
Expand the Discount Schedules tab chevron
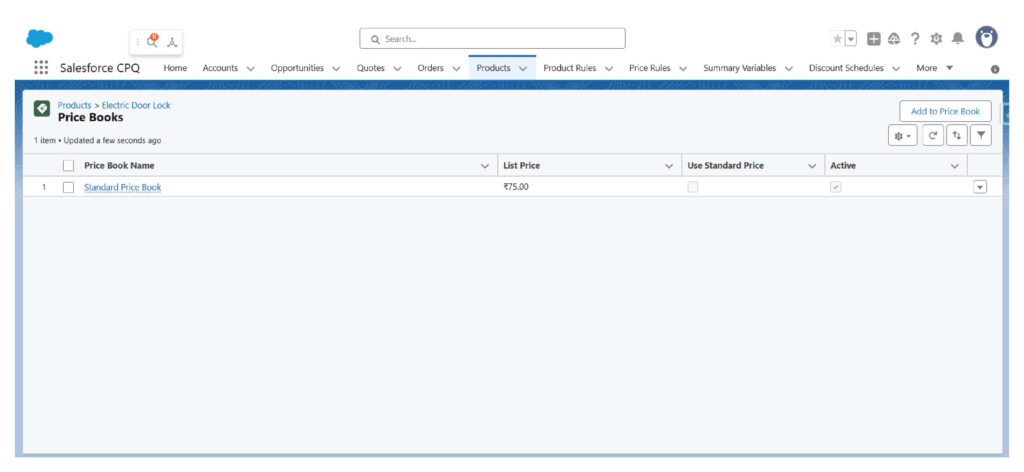(x=896, y=69)
